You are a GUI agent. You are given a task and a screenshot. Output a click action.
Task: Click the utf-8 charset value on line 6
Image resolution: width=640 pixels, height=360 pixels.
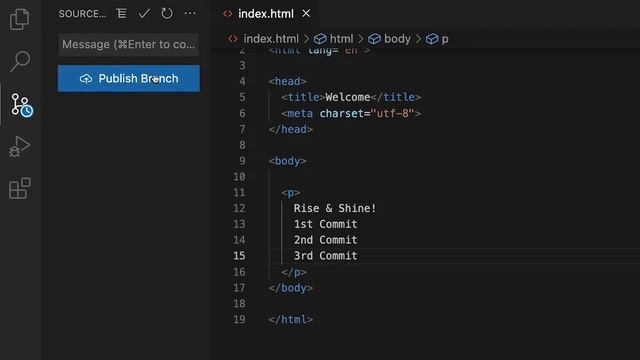coord(392,113)
